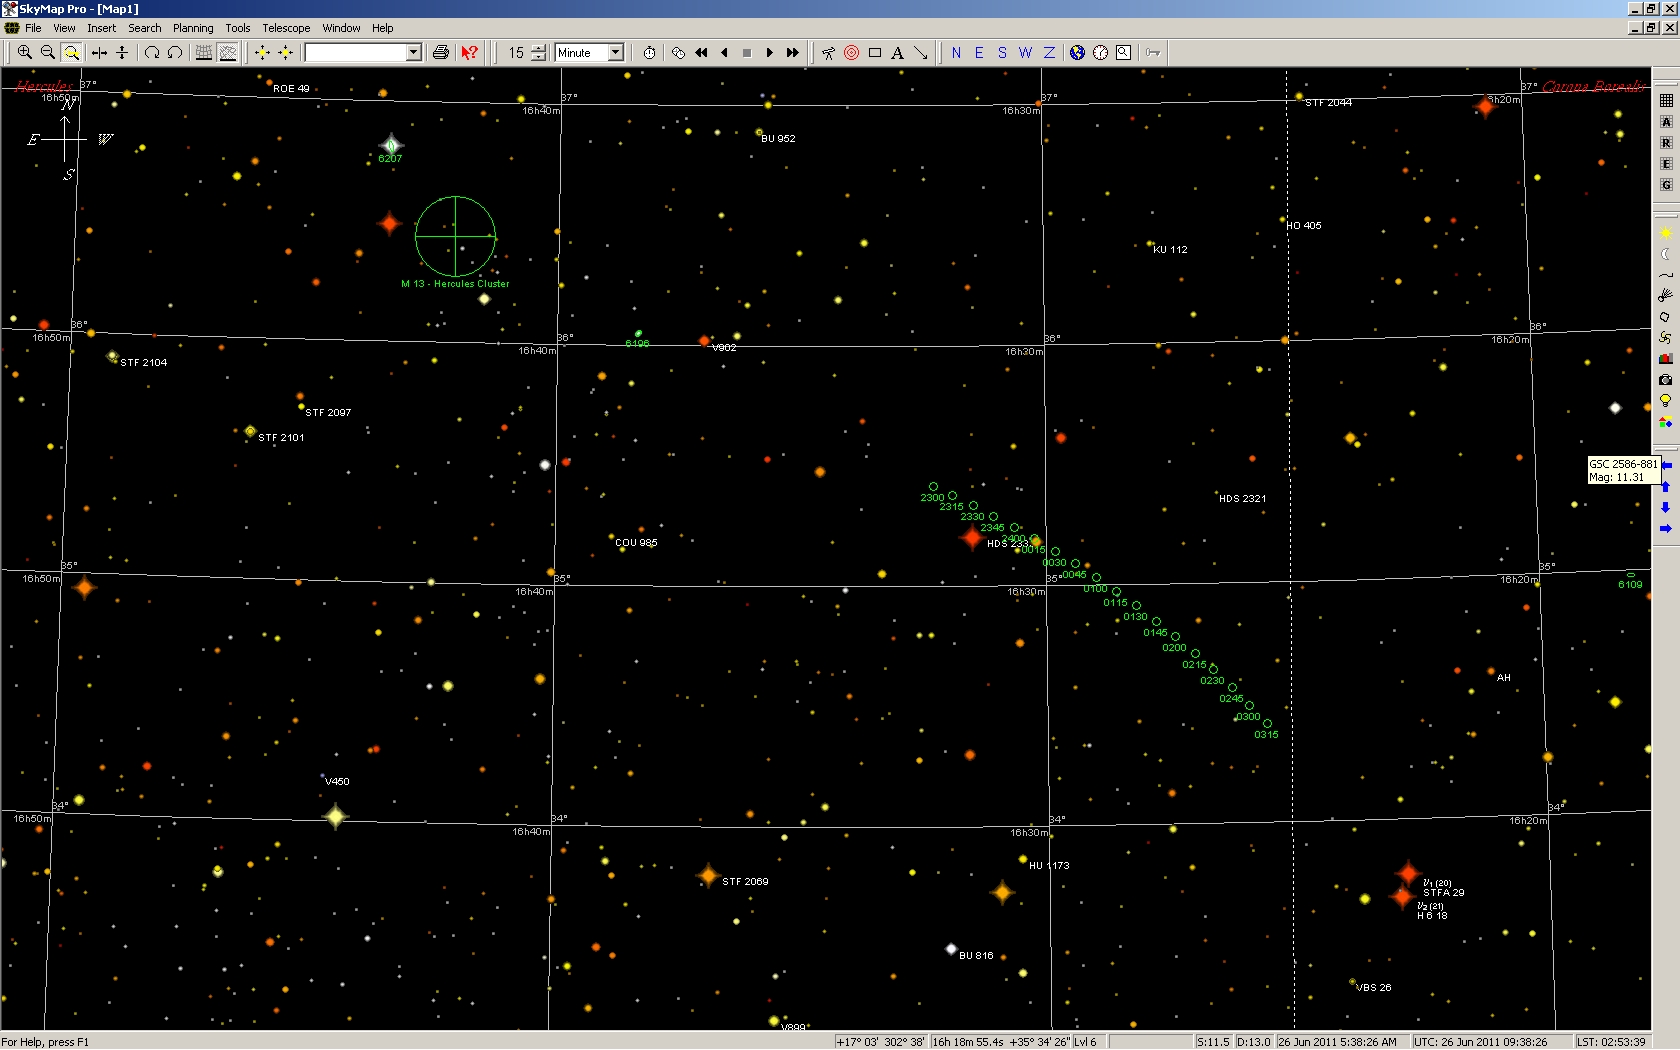1680x1050 pixels.
Task: Select the rectangle drawing tool
Action: [x=875, y=53]
